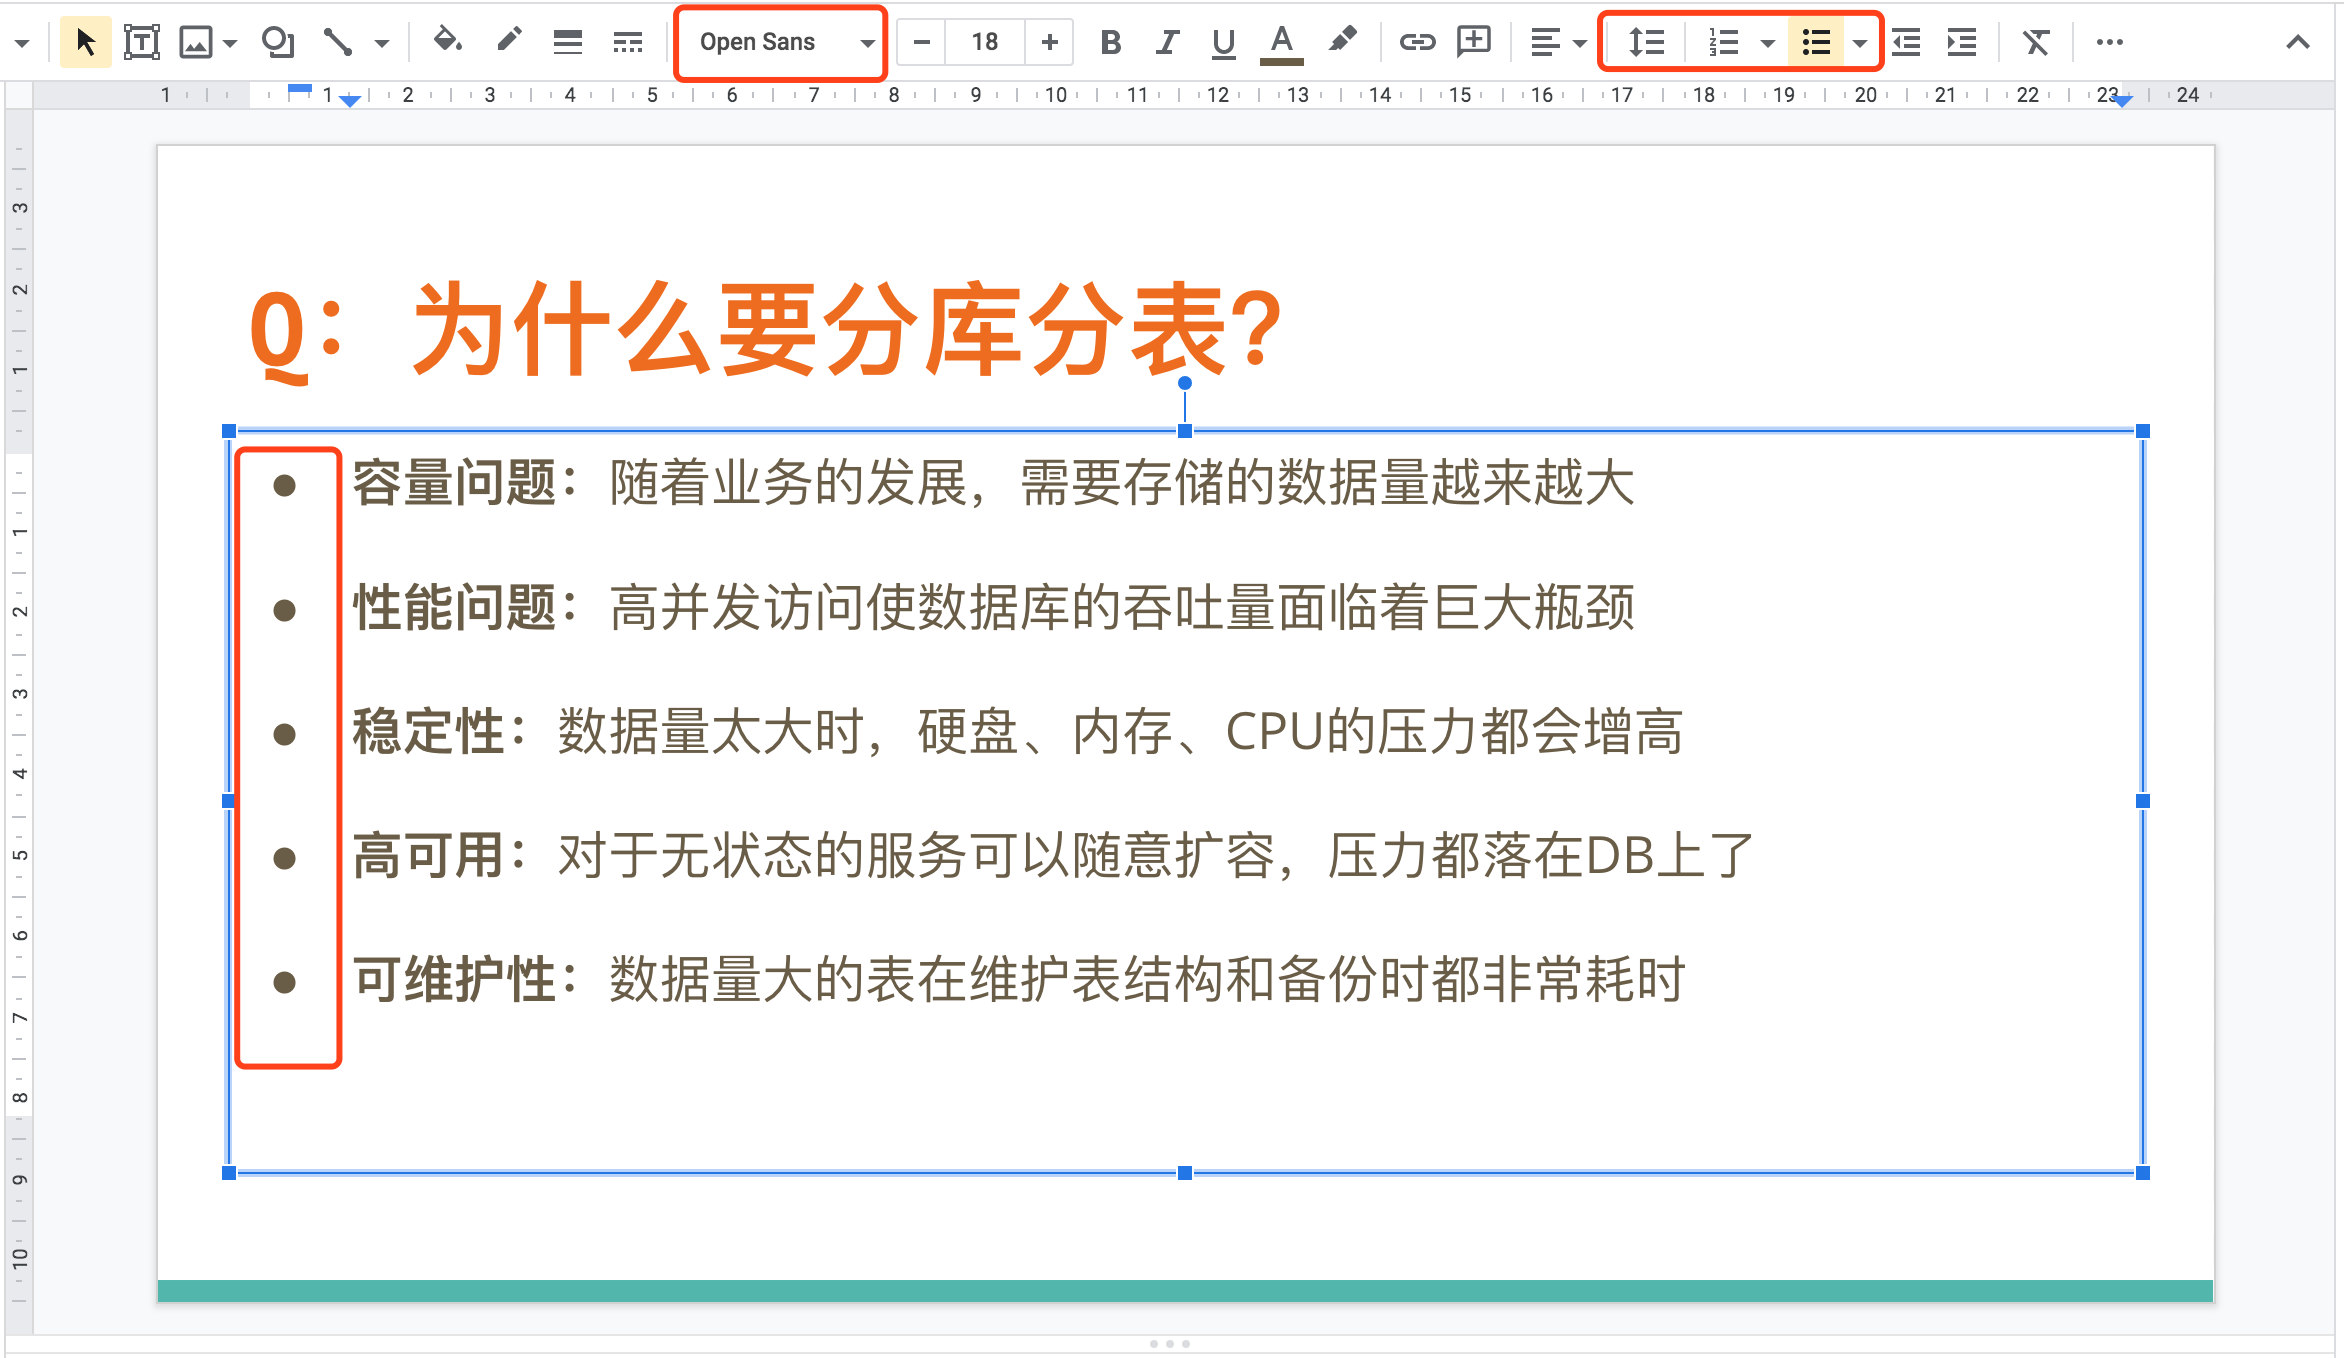
Task: Toggle underline formatting
Action: [1223, 43]
